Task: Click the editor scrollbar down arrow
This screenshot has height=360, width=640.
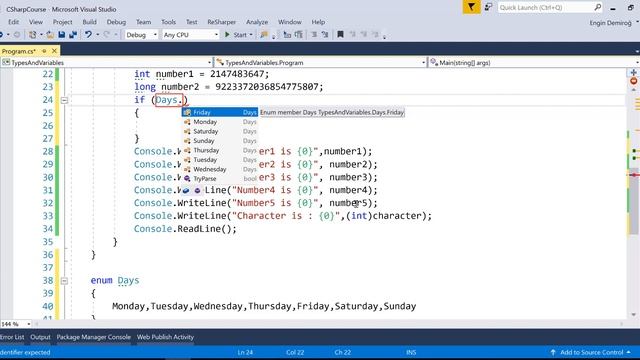Action: pos(633,315)
